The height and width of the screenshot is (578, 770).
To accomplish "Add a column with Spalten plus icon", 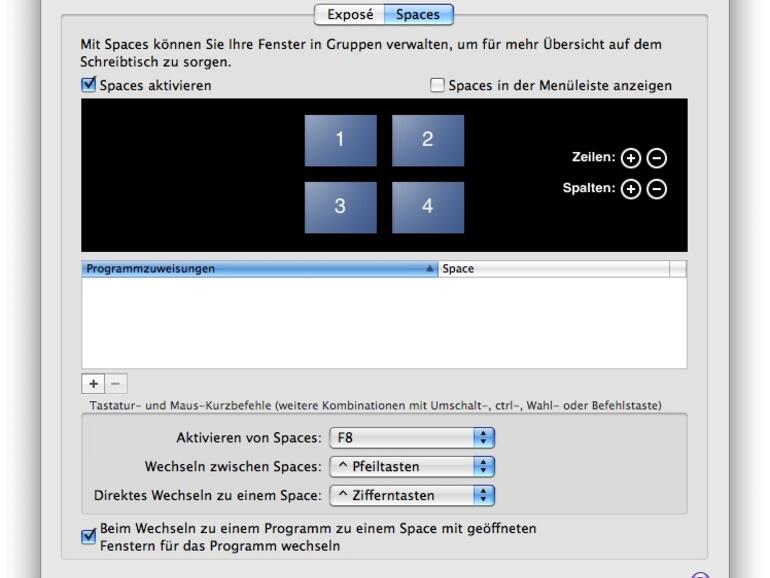I will click(631, 189).
